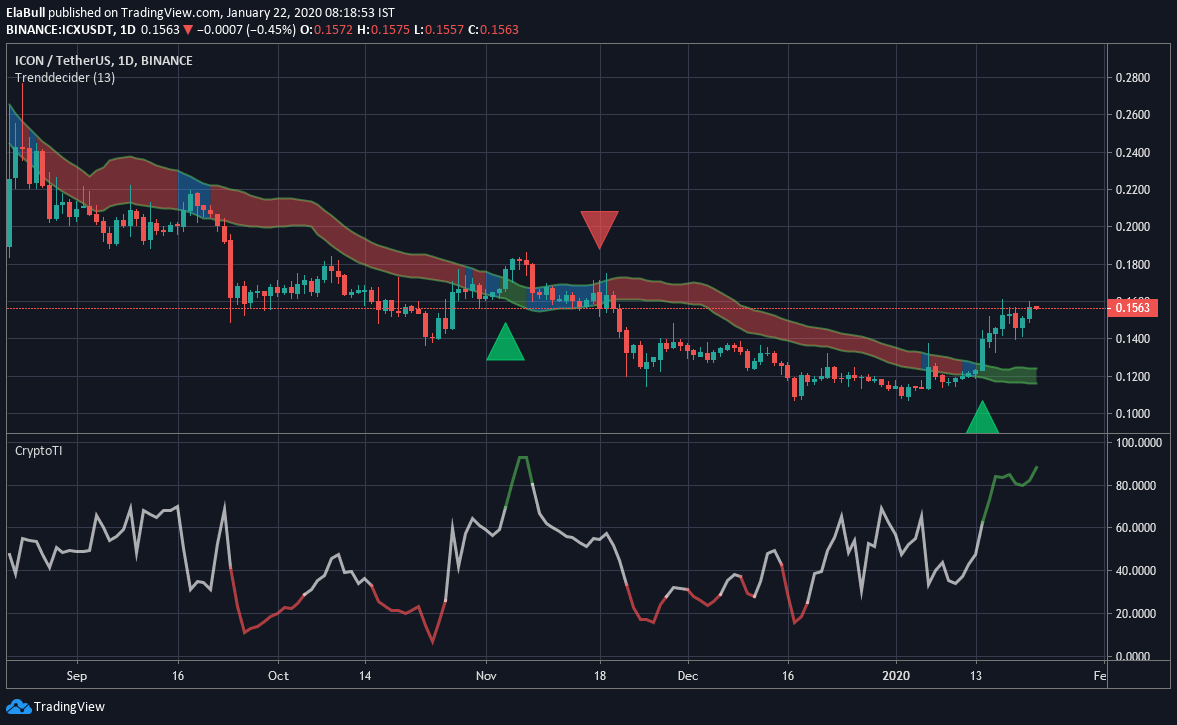The height and width of the screenshot is (725, 1177).
Task: Click the 2020 label on time axis
Action: (896, 675)
